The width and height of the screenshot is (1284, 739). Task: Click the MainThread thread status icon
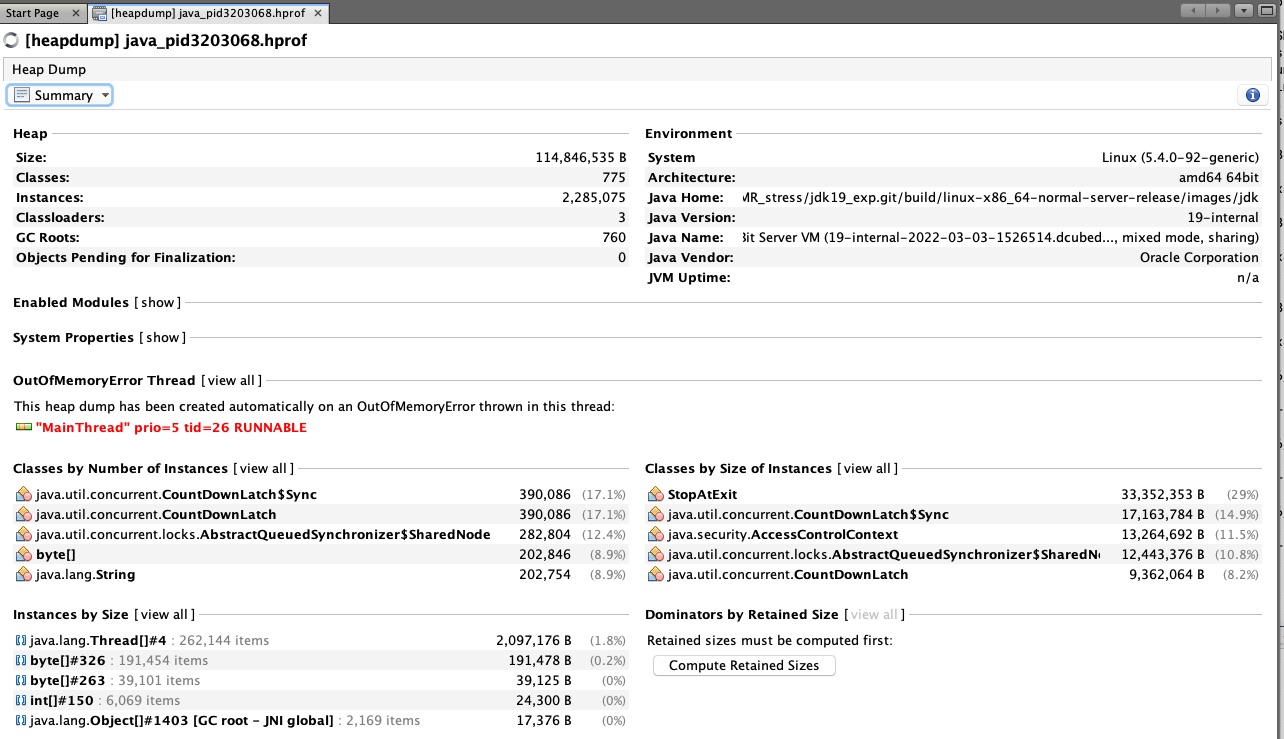[24, 427]
